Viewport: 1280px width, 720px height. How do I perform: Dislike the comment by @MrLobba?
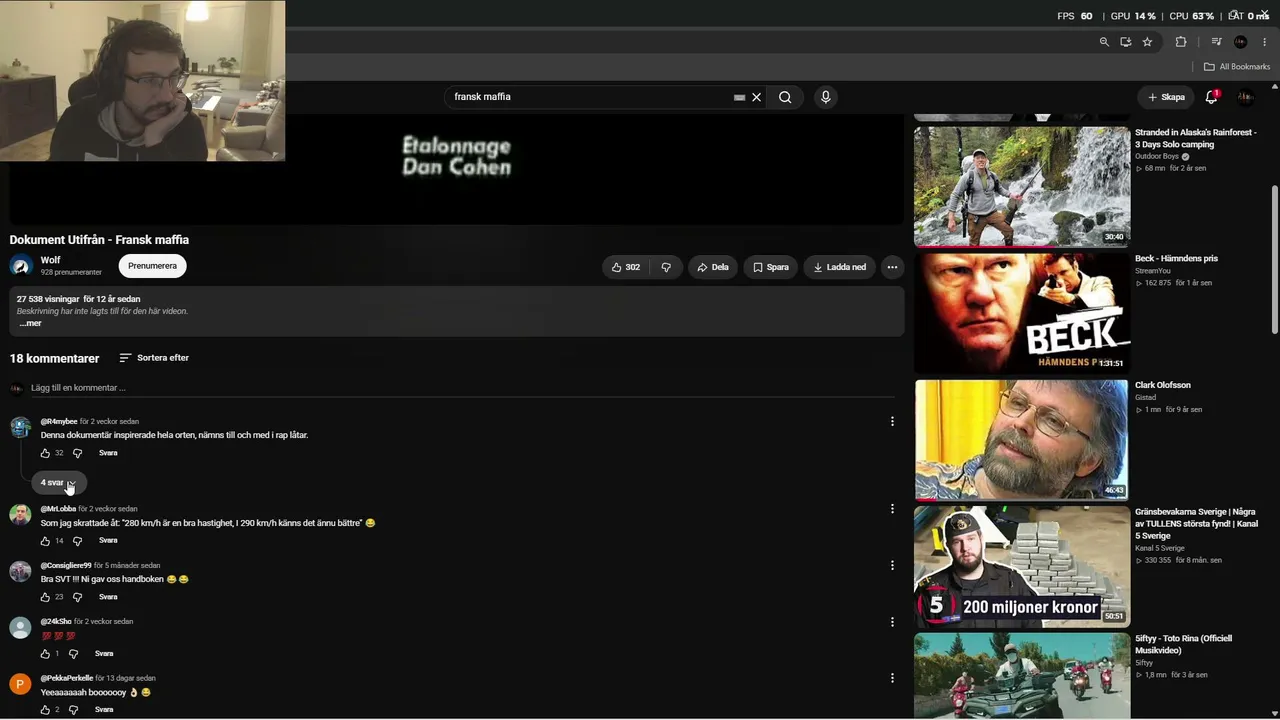coord(77,541)
